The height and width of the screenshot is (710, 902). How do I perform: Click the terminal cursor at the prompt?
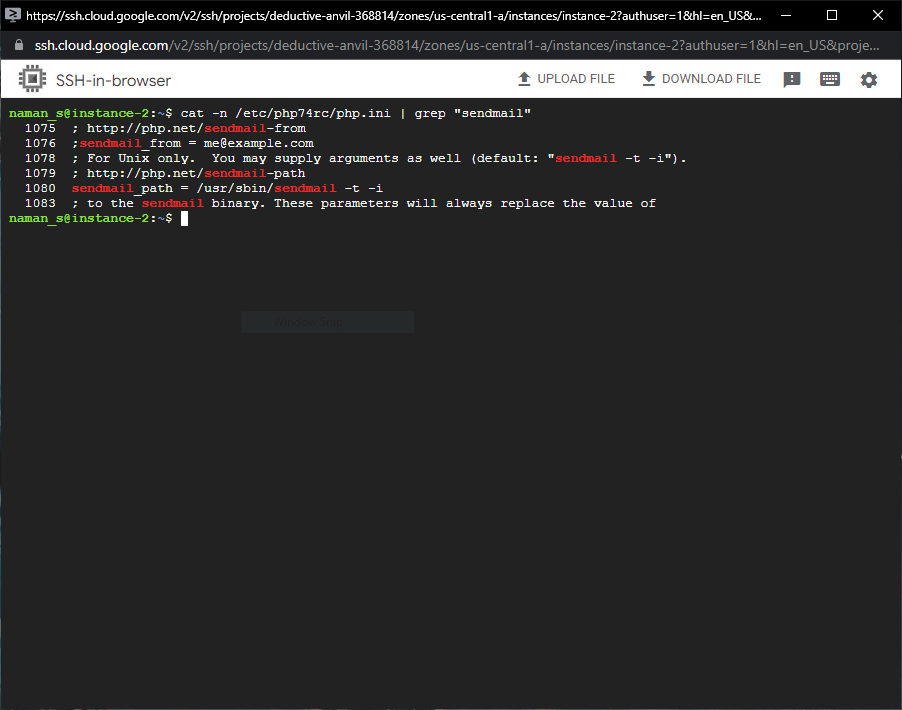tap(184, 219)
